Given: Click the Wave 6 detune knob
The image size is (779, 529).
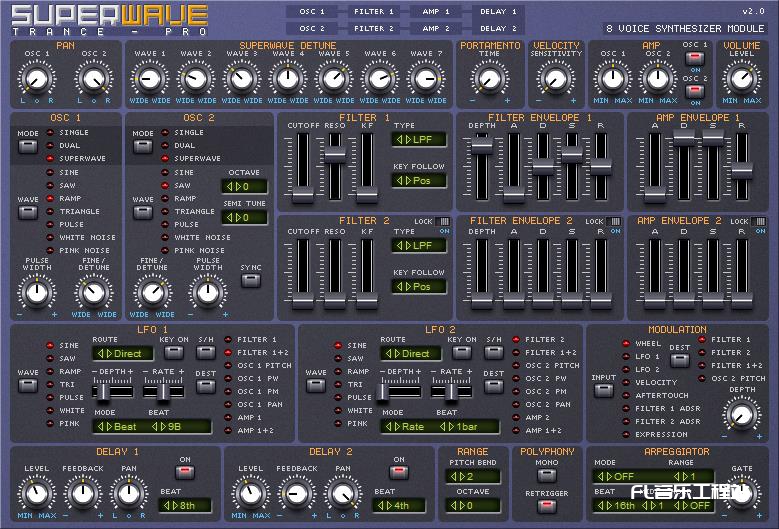Looking at the screenshot, I should click(380, 78).
